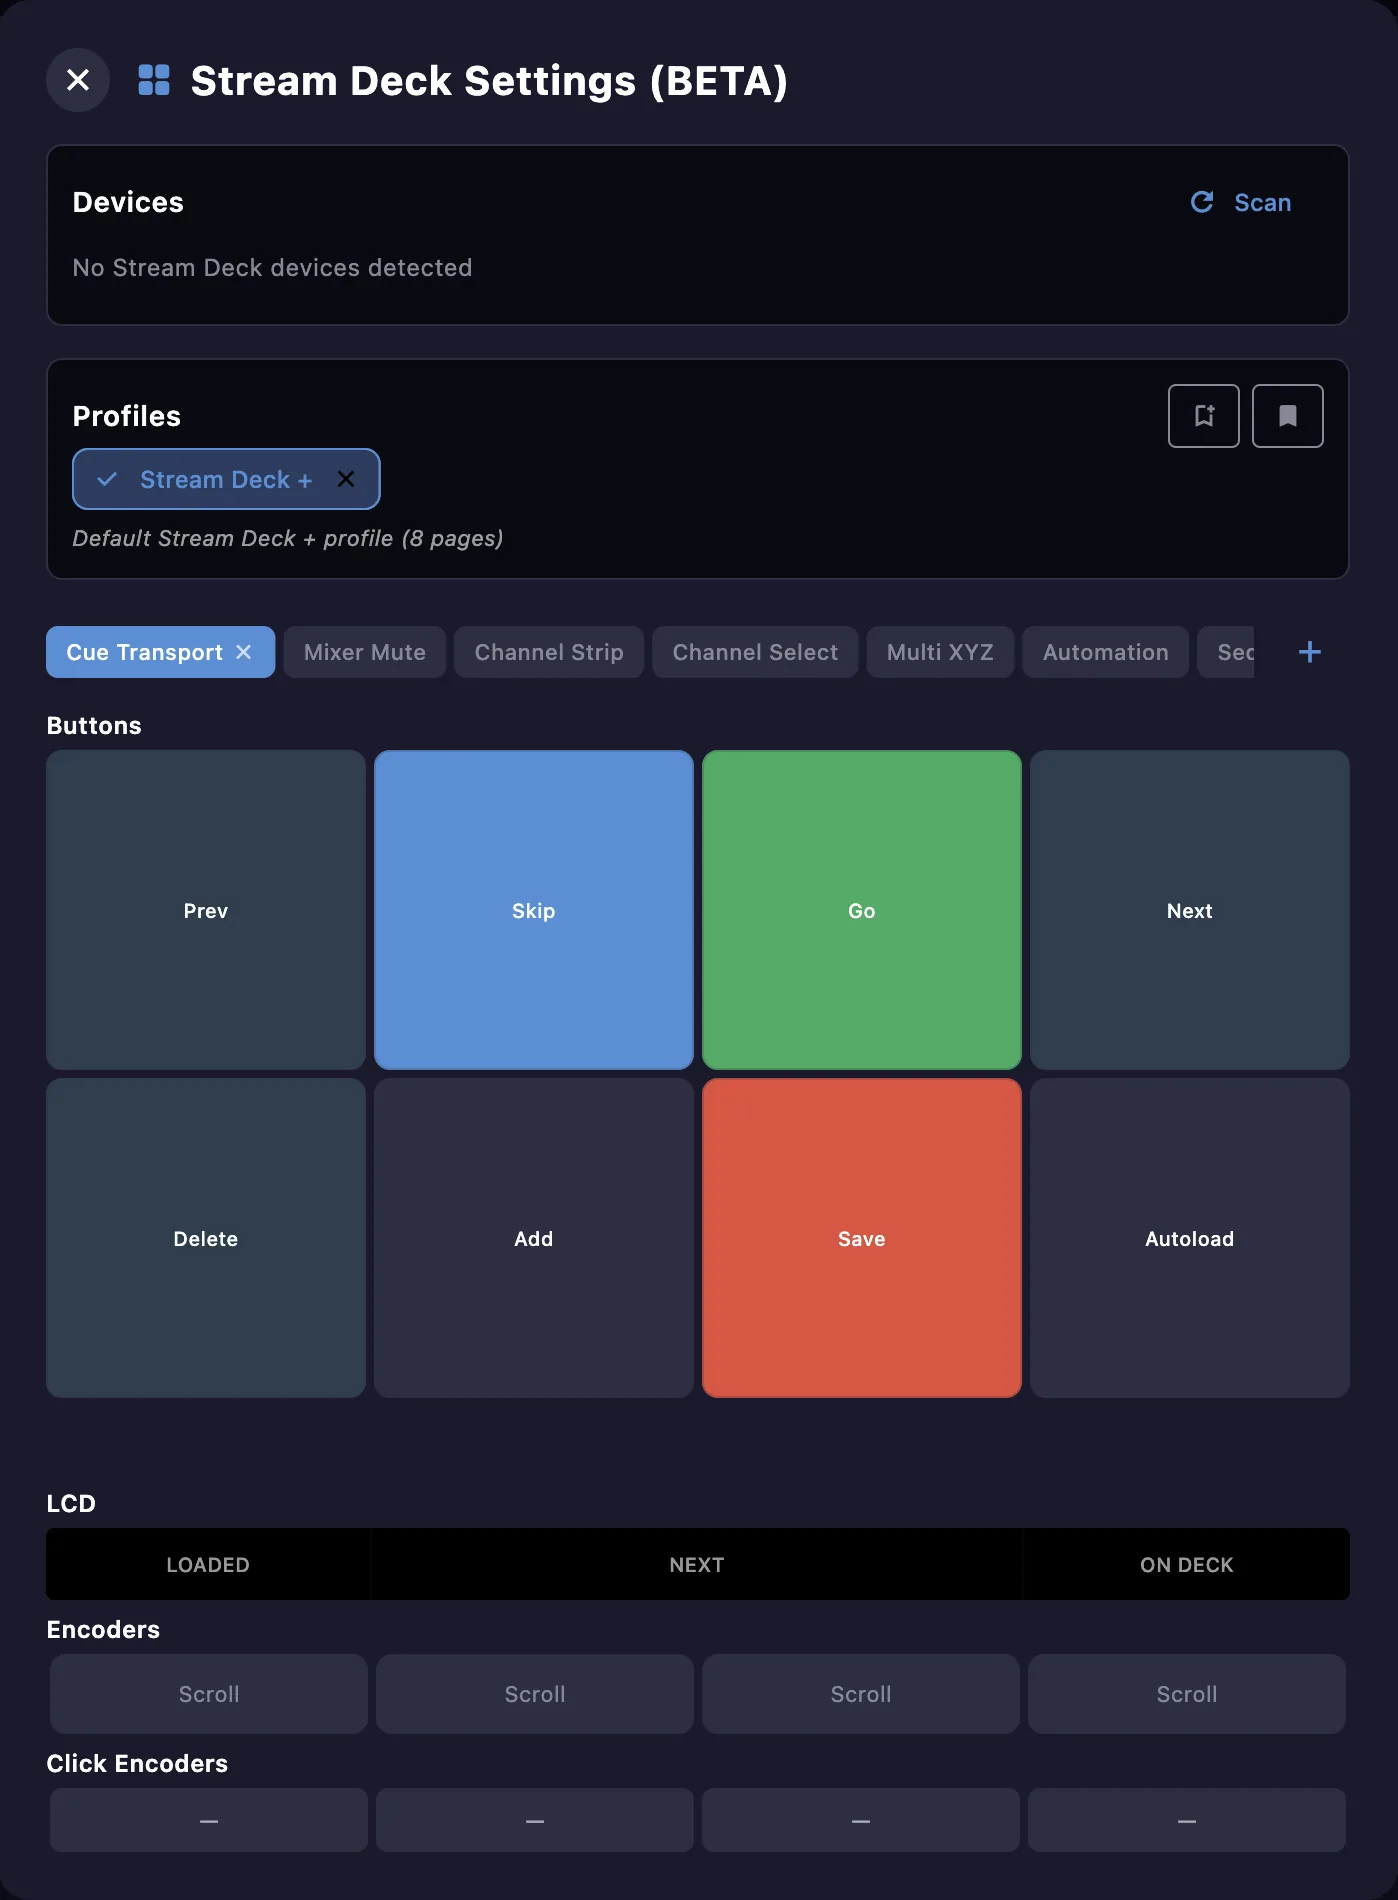Click the Click Encoders section heading
Screen dimensions: 1398x1900
point(137,1763)
